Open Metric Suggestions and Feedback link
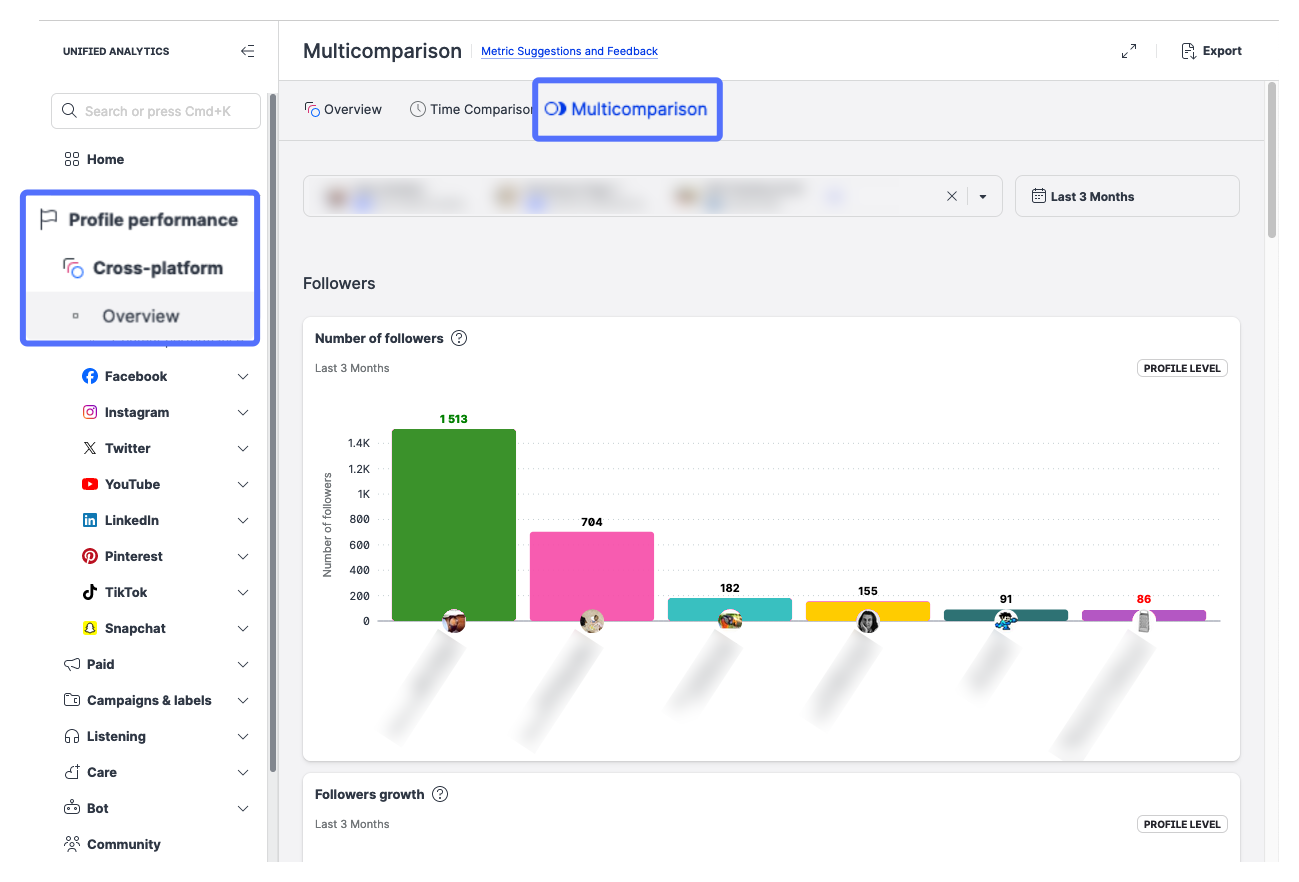The height and width of the screenshot is (882, 1299). [x=569, y=51]
